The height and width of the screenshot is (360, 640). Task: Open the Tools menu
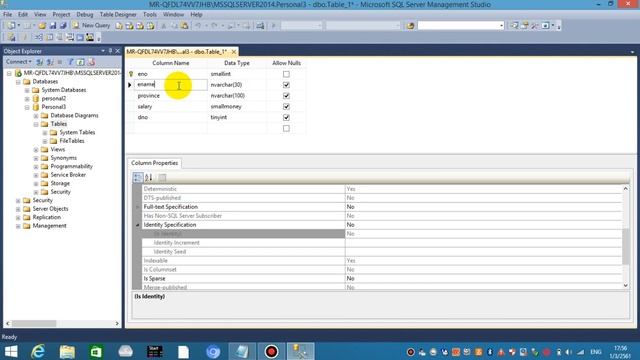(150, 14)
